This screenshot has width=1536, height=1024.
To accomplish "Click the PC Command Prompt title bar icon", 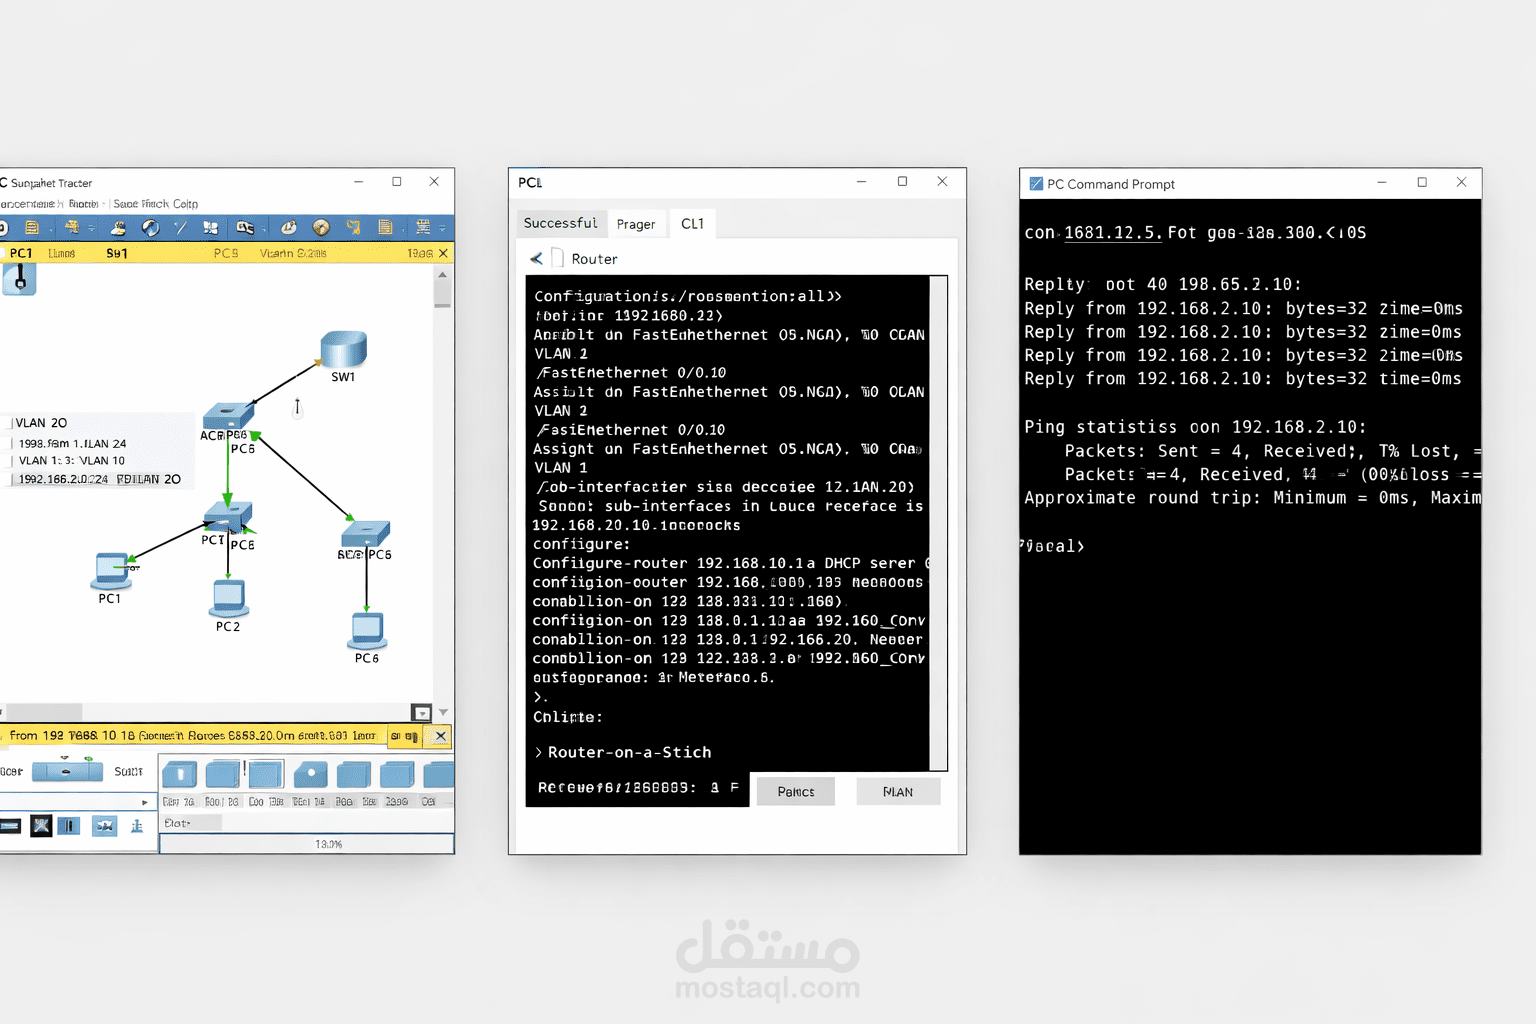I will pos(1036,184).
